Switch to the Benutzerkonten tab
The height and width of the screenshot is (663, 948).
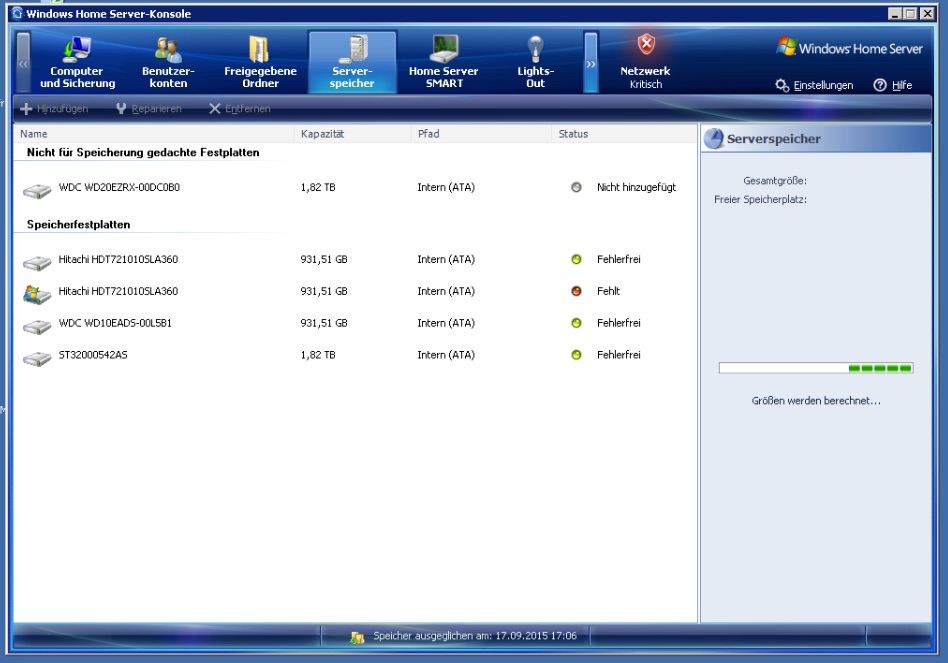168,62
